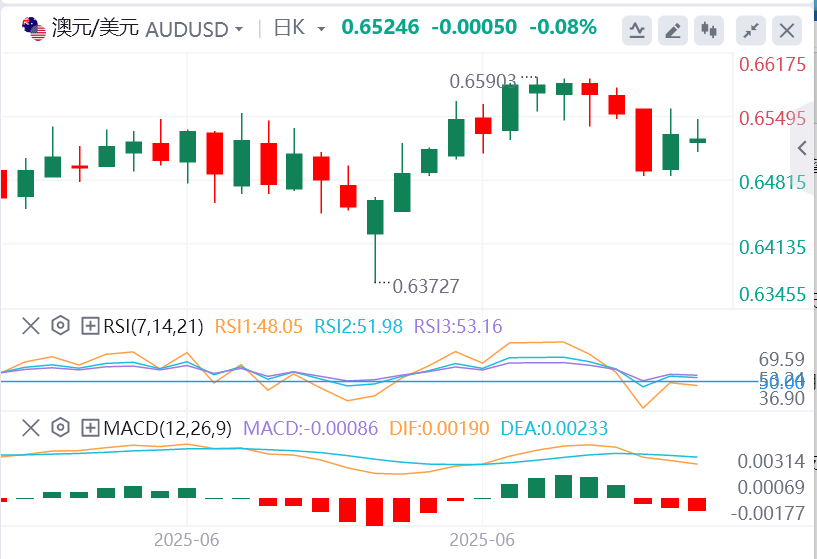The height and width of the screenshot is (559, 817).
Task: Click the 0.66175 price axis label
Action: tap(773, 65)
